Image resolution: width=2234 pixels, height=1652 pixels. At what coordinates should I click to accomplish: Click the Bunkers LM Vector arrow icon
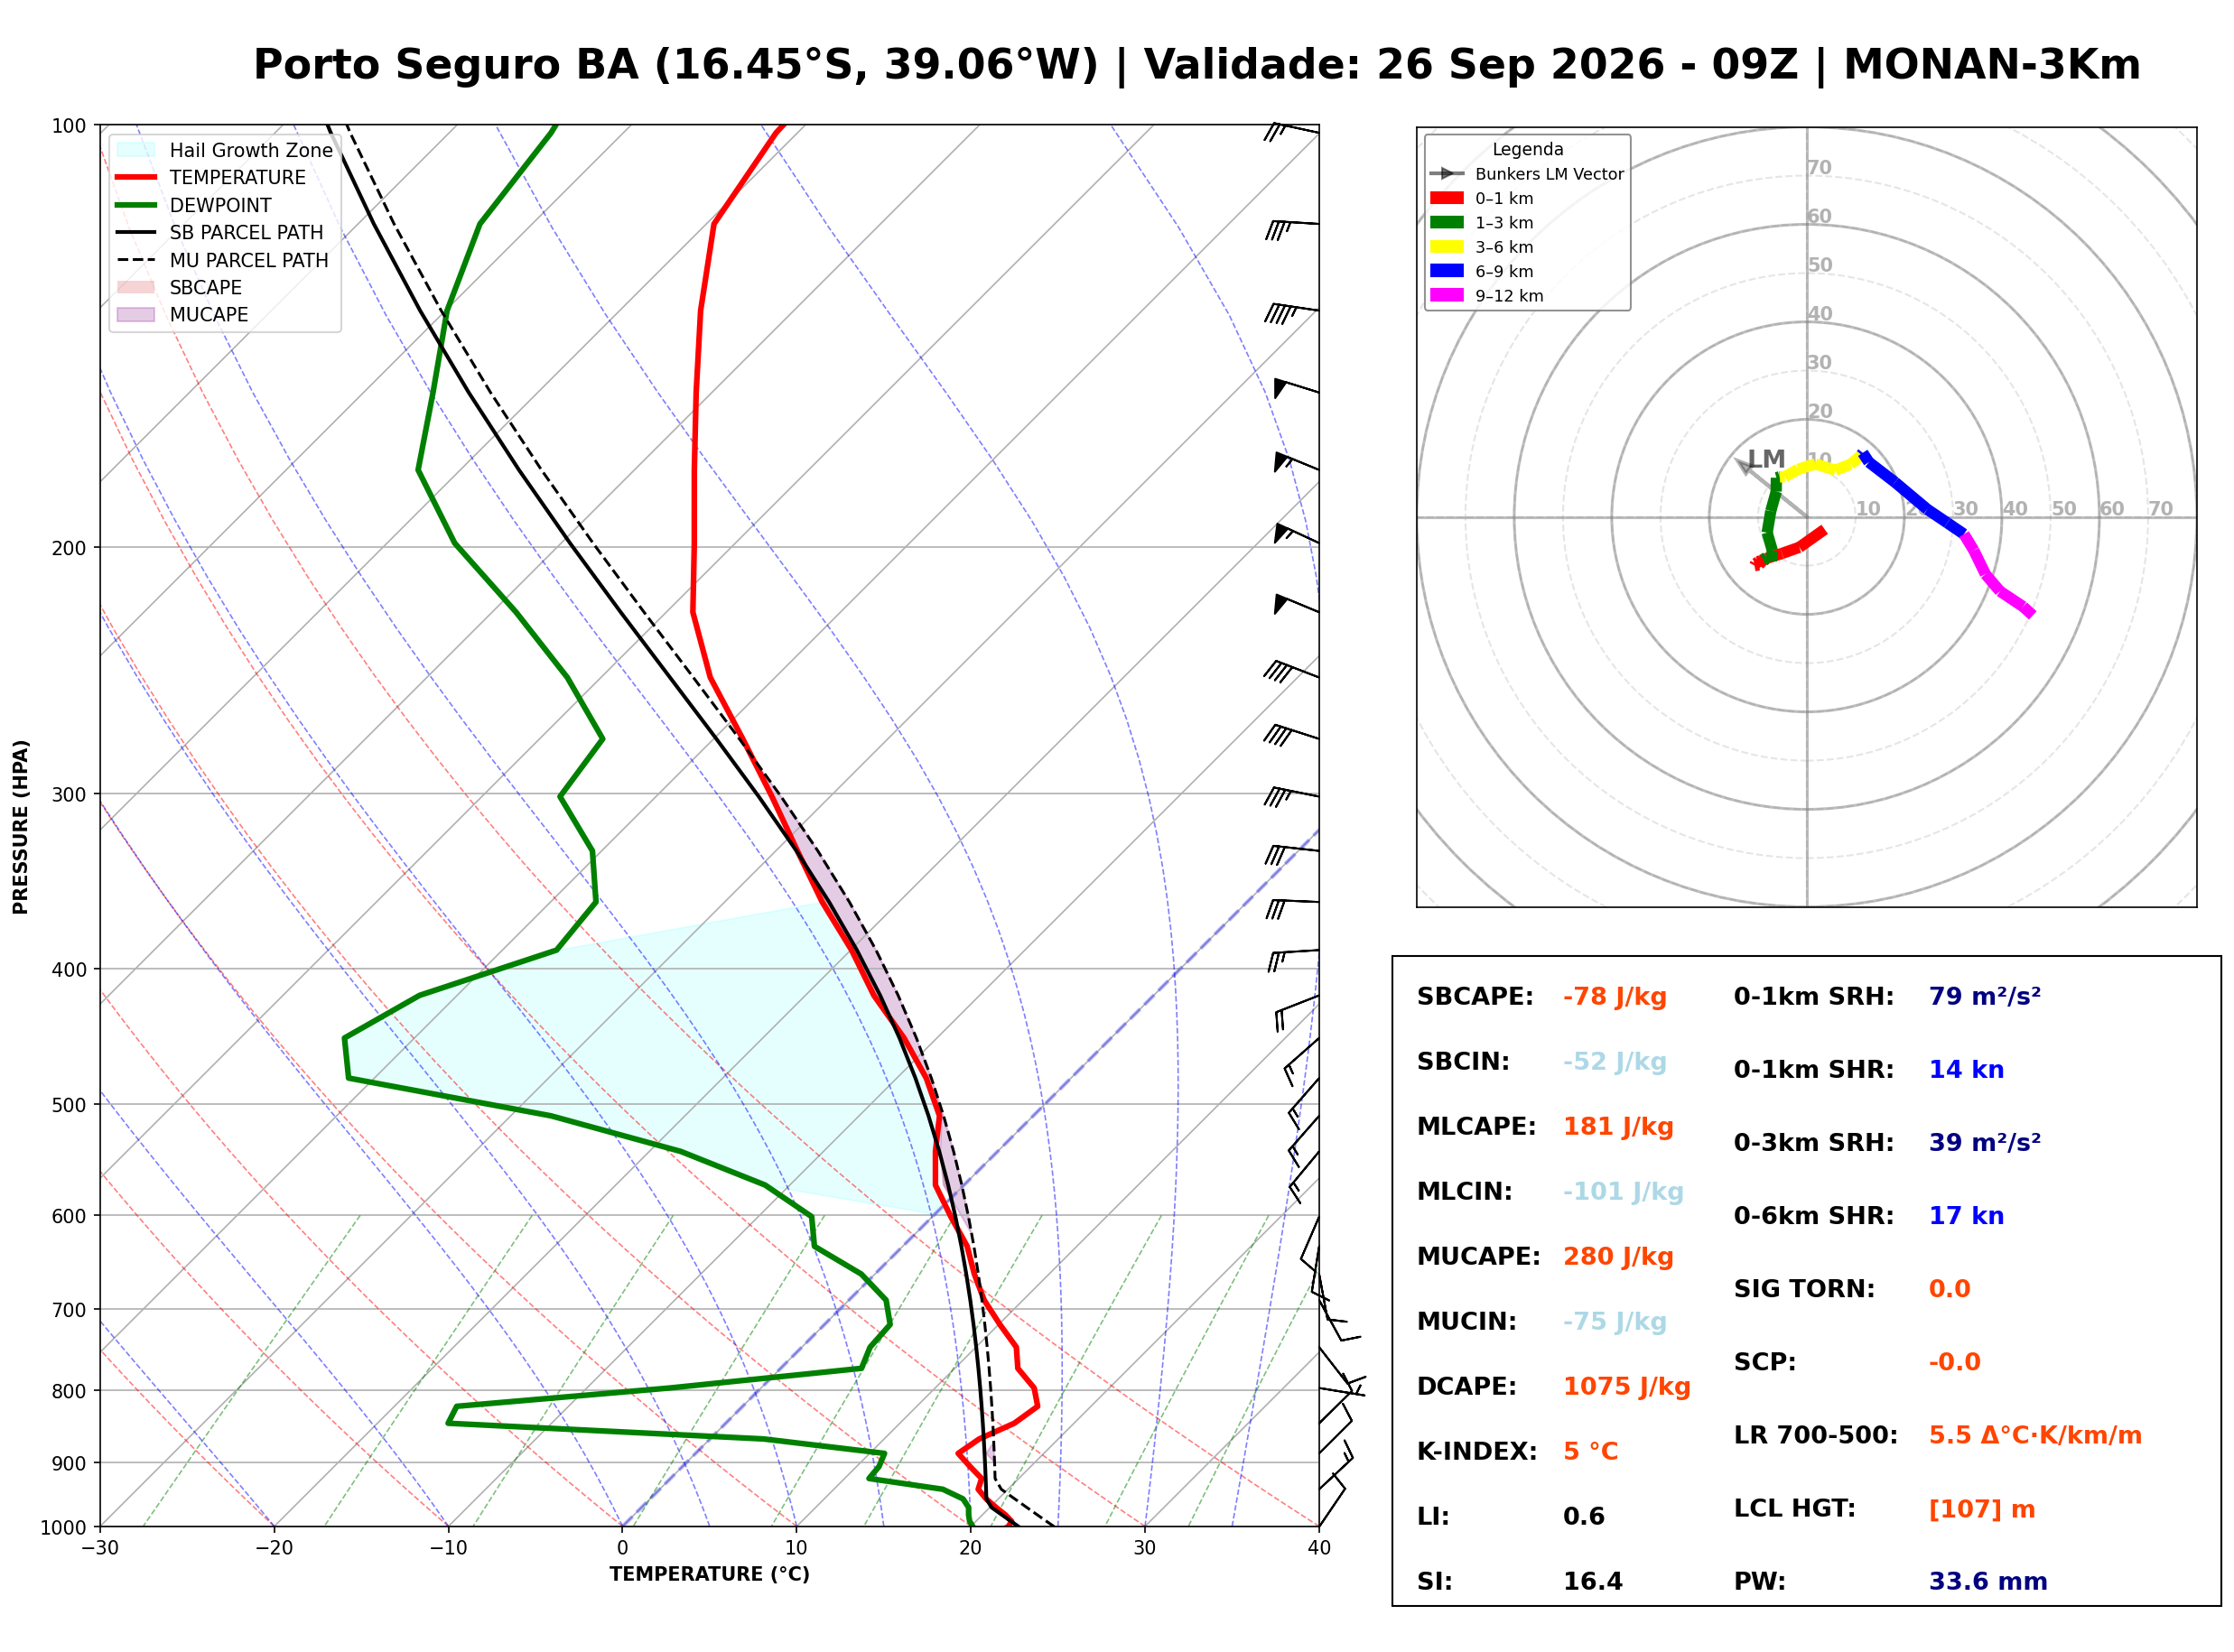click(x=1446, y=174)
